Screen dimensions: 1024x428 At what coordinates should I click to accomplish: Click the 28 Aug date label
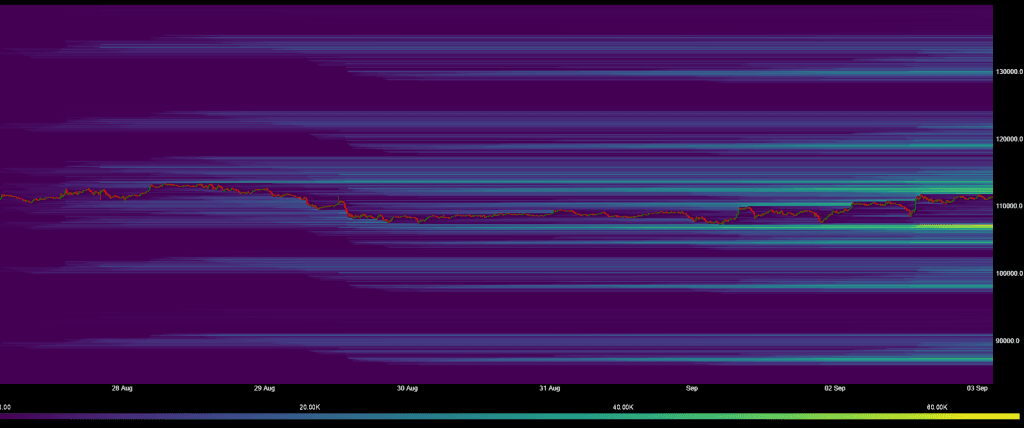click(x=122, y=387)
